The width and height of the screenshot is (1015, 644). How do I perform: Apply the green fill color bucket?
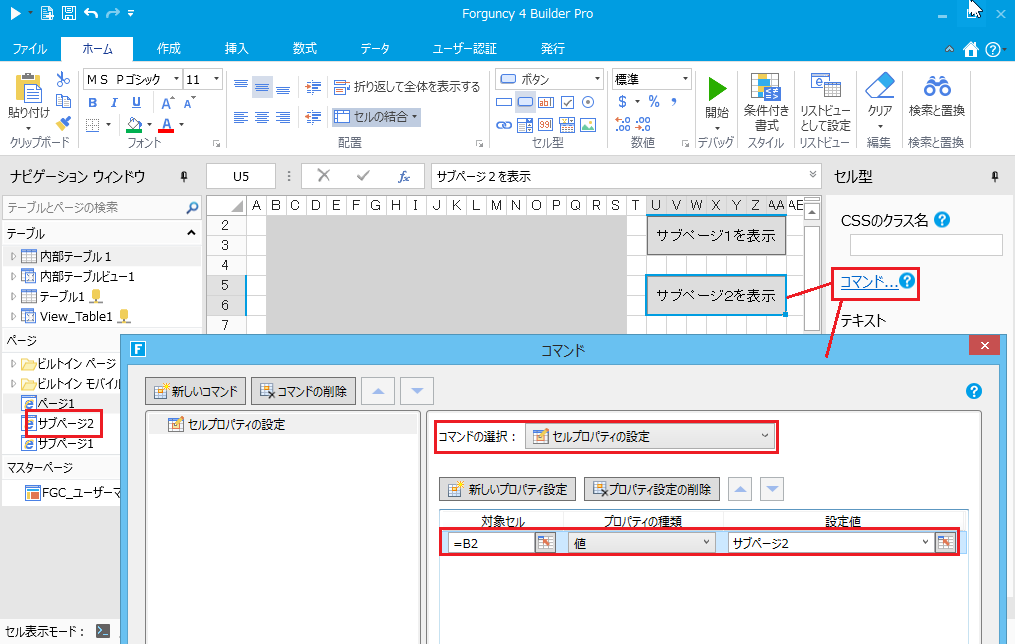tap(134, 124)
